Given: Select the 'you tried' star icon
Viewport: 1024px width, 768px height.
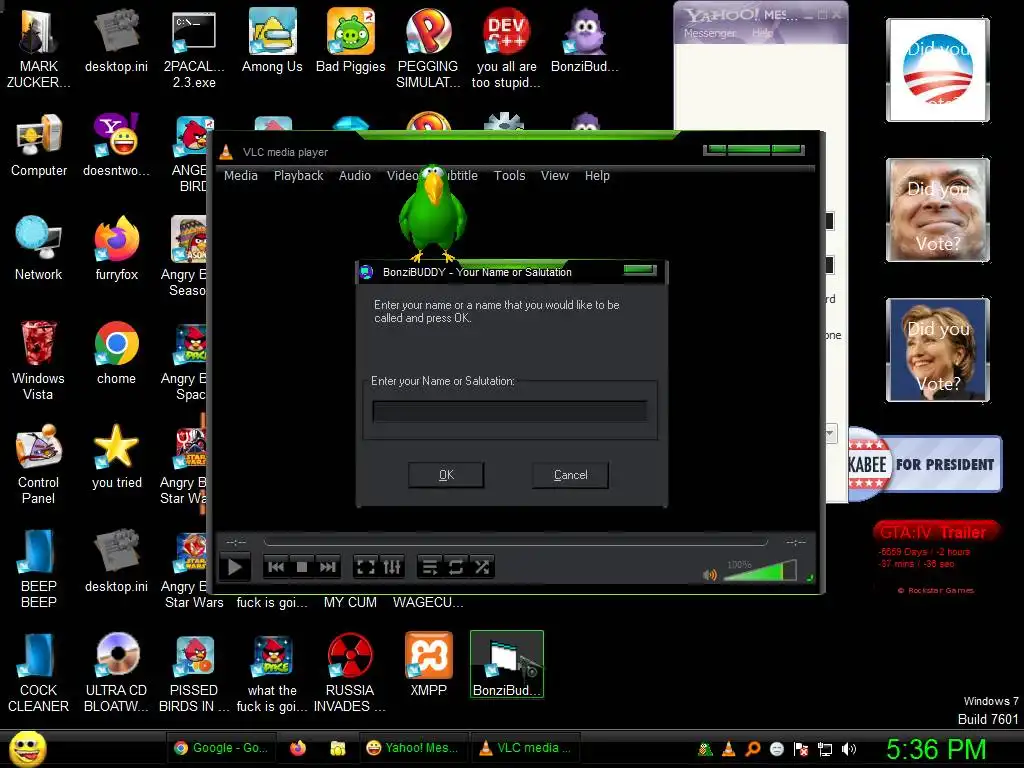Looking at the screenshot, I should [x=116, y=456].
